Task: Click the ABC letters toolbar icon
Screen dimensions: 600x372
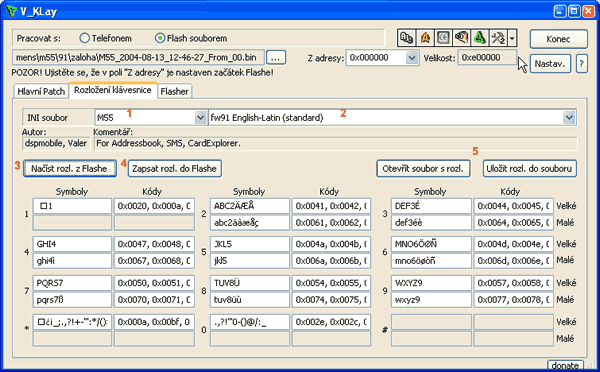Action: point(406,38)
